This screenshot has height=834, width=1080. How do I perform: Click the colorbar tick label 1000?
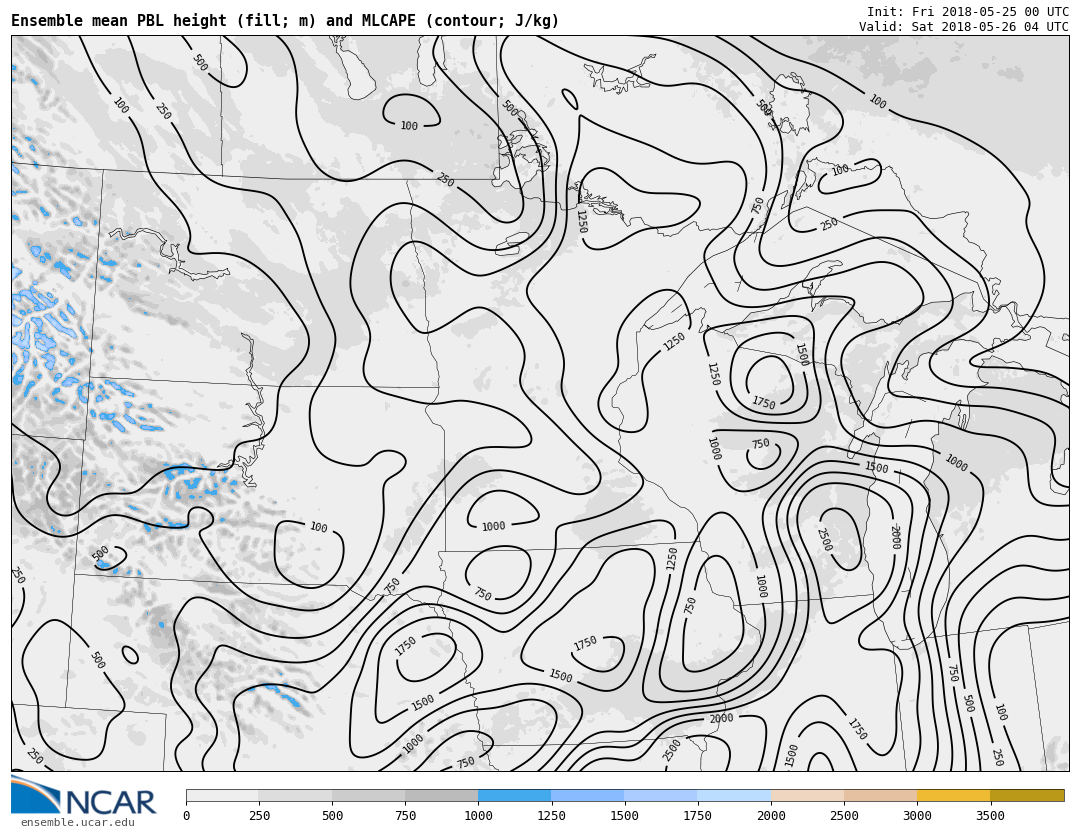pyautogui.click(x=478, y=816)
